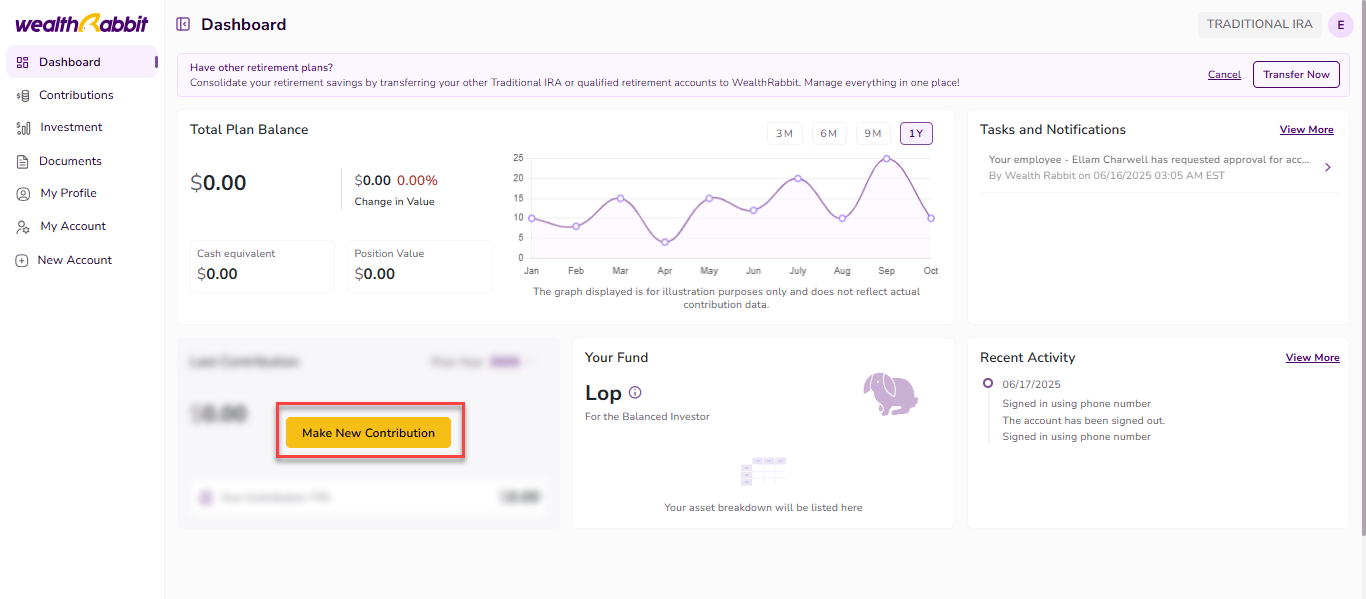Click the Transfer Now button
Screen dimensions: 1366x599
pos(1296,75)
